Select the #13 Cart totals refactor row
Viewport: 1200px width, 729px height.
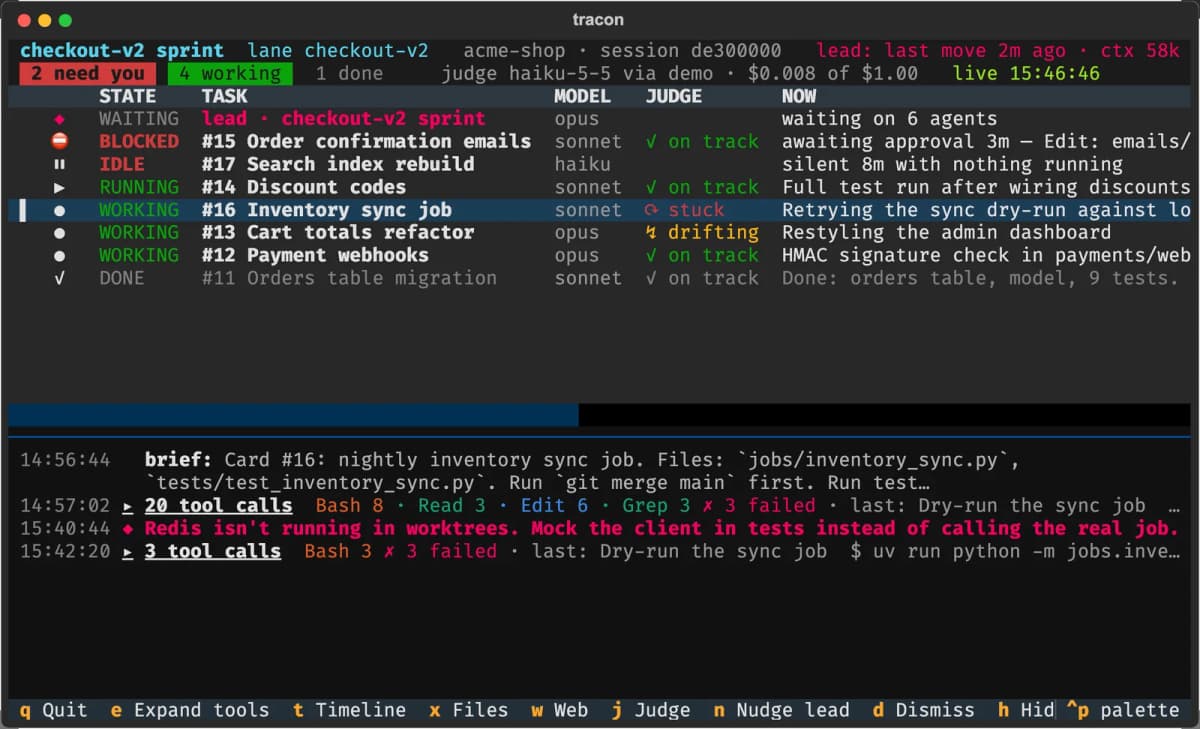click(x=600, y=233)
